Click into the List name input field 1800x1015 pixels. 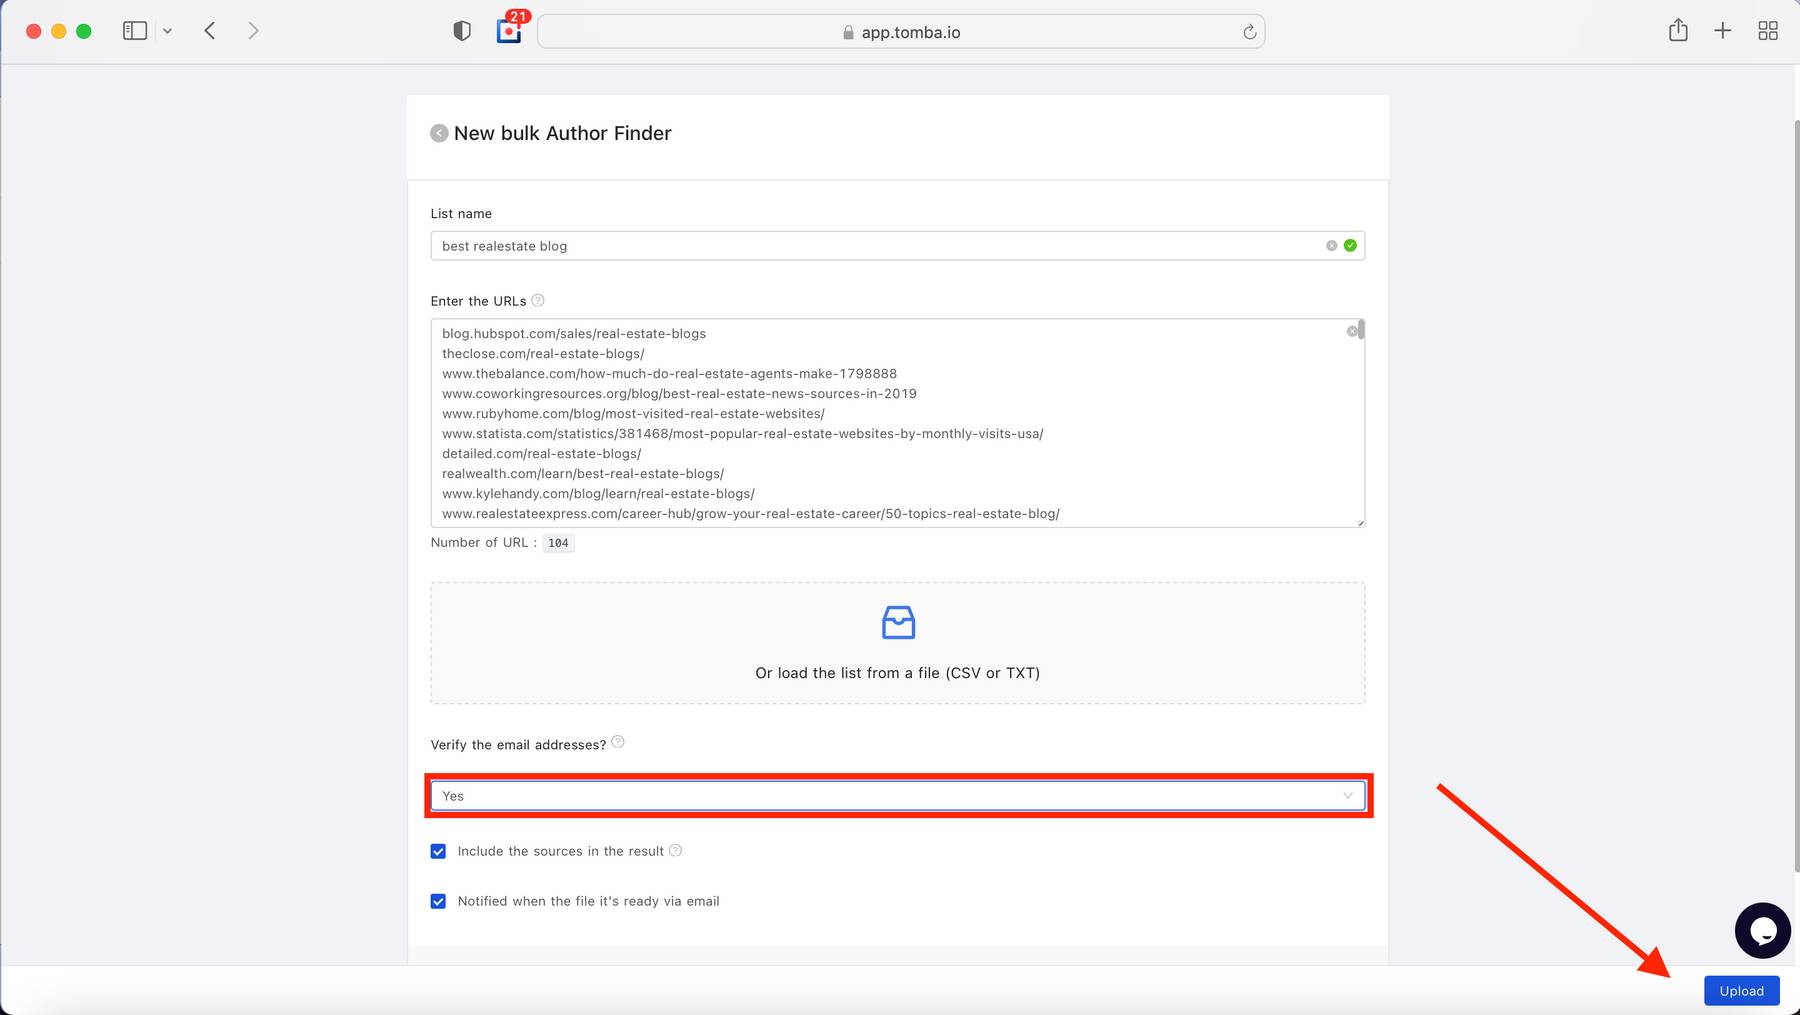897,246
